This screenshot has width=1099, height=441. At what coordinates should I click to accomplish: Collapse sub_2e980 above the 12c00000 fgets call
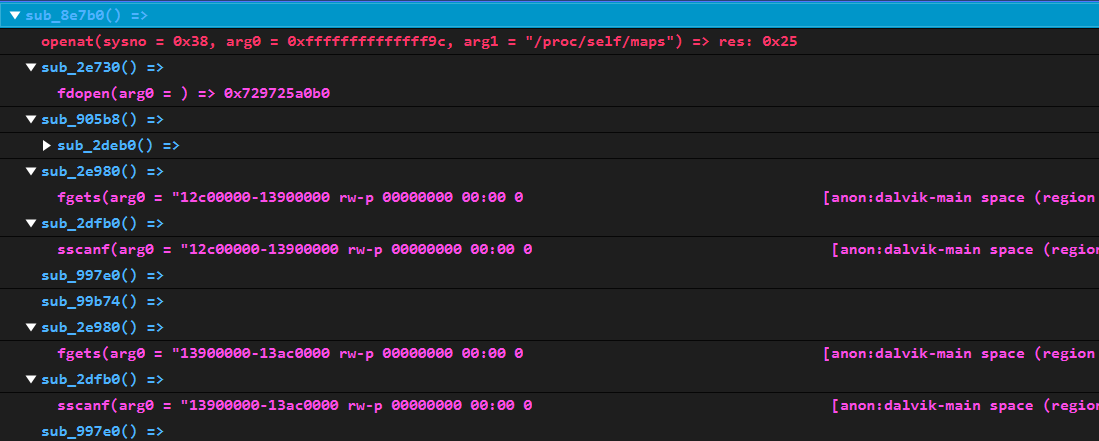[31, 171]
